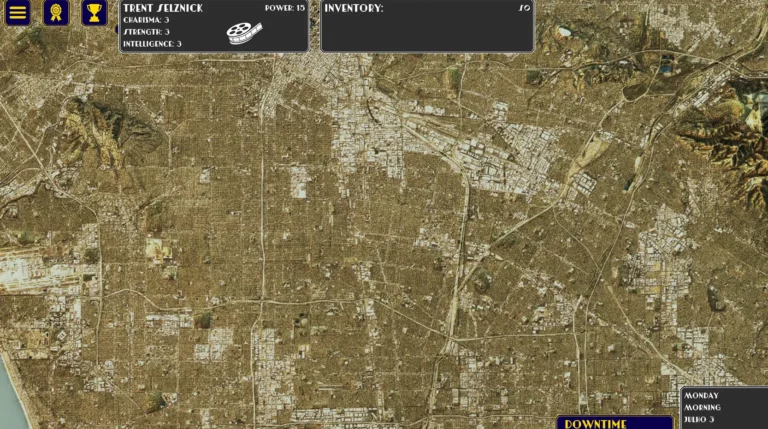768x429 pixels.
Task: Click the Morning time-of-day label
Action: point(703,408)
